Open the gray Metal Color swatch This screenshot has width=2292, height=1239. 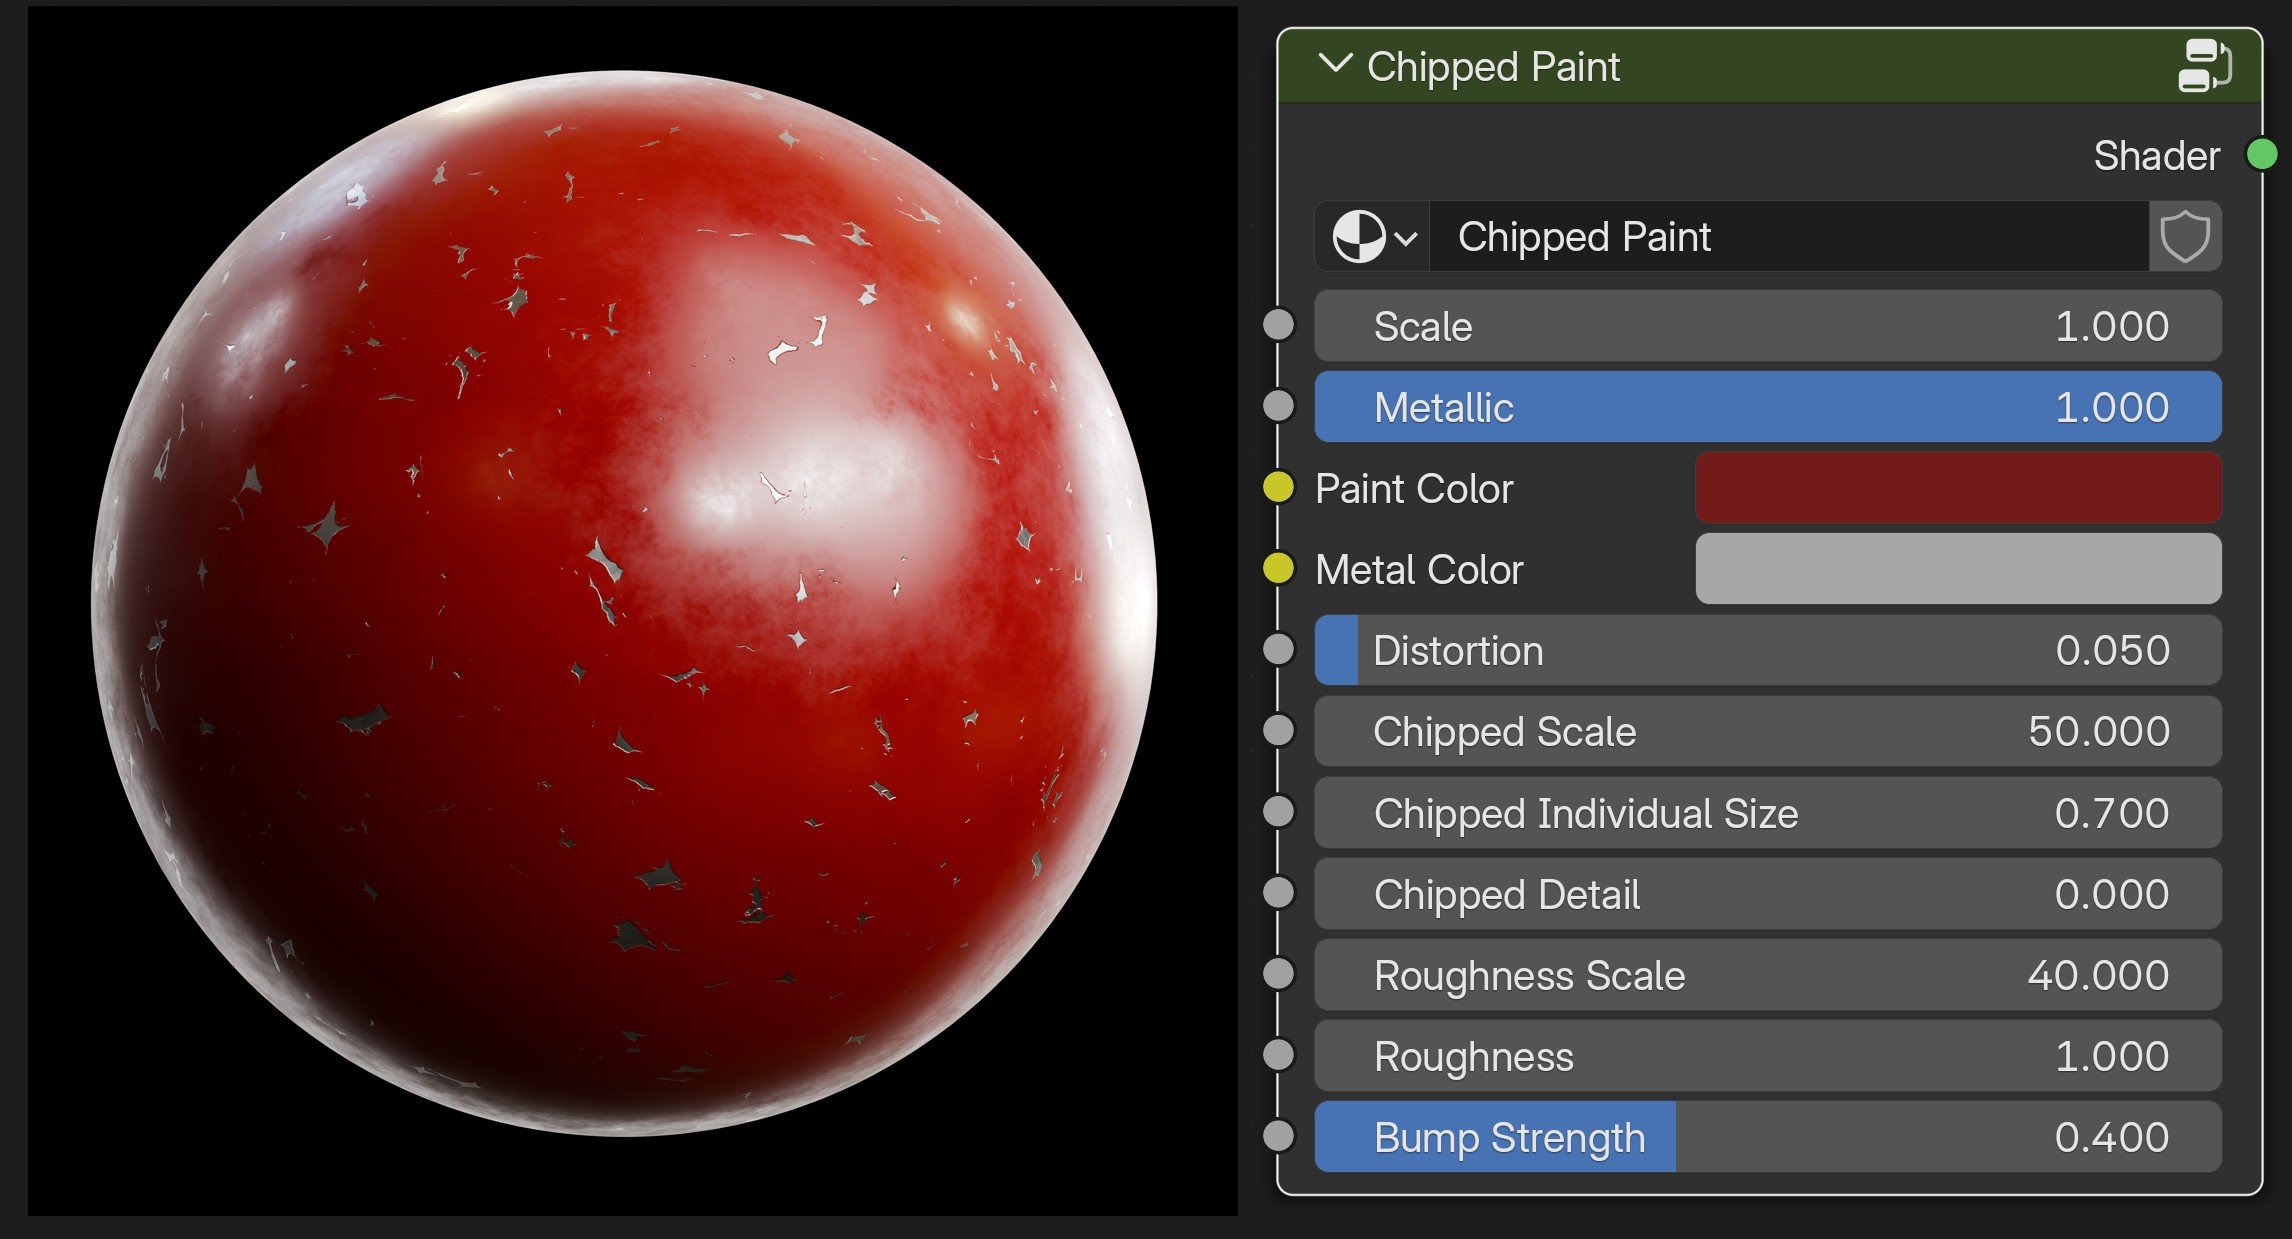[x=1957, y=569]
